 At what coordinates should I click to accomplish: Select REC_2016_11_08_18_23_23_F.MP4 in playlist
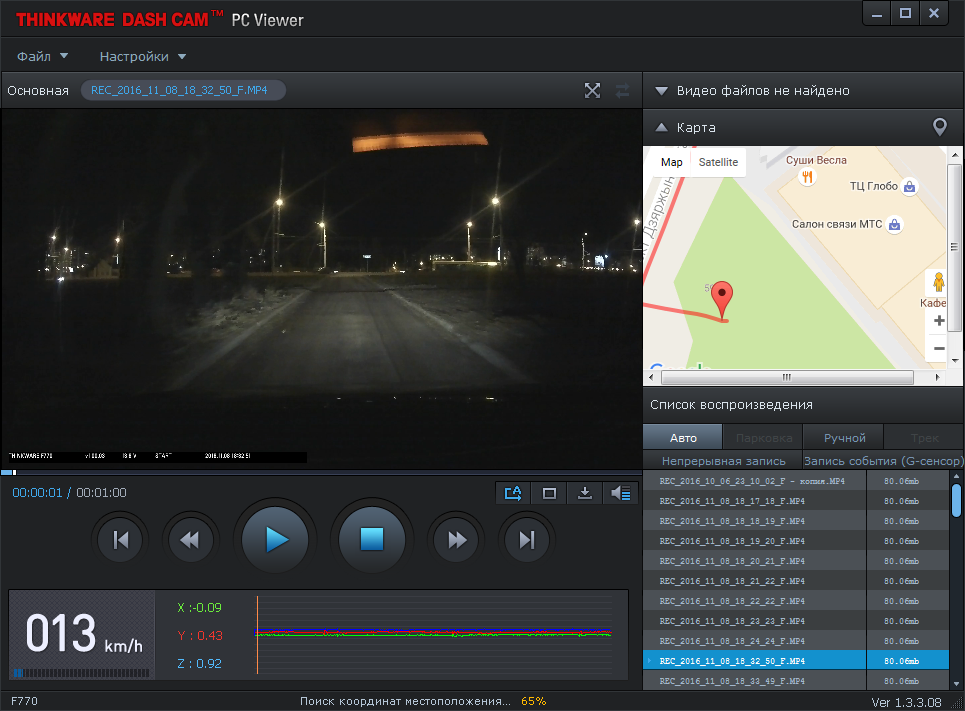[795, 621]
